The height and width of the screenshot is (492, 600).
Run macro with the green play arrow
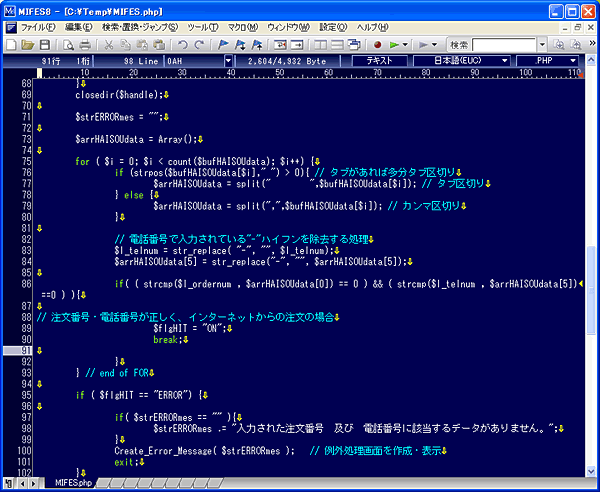click(x=394, y=45)
